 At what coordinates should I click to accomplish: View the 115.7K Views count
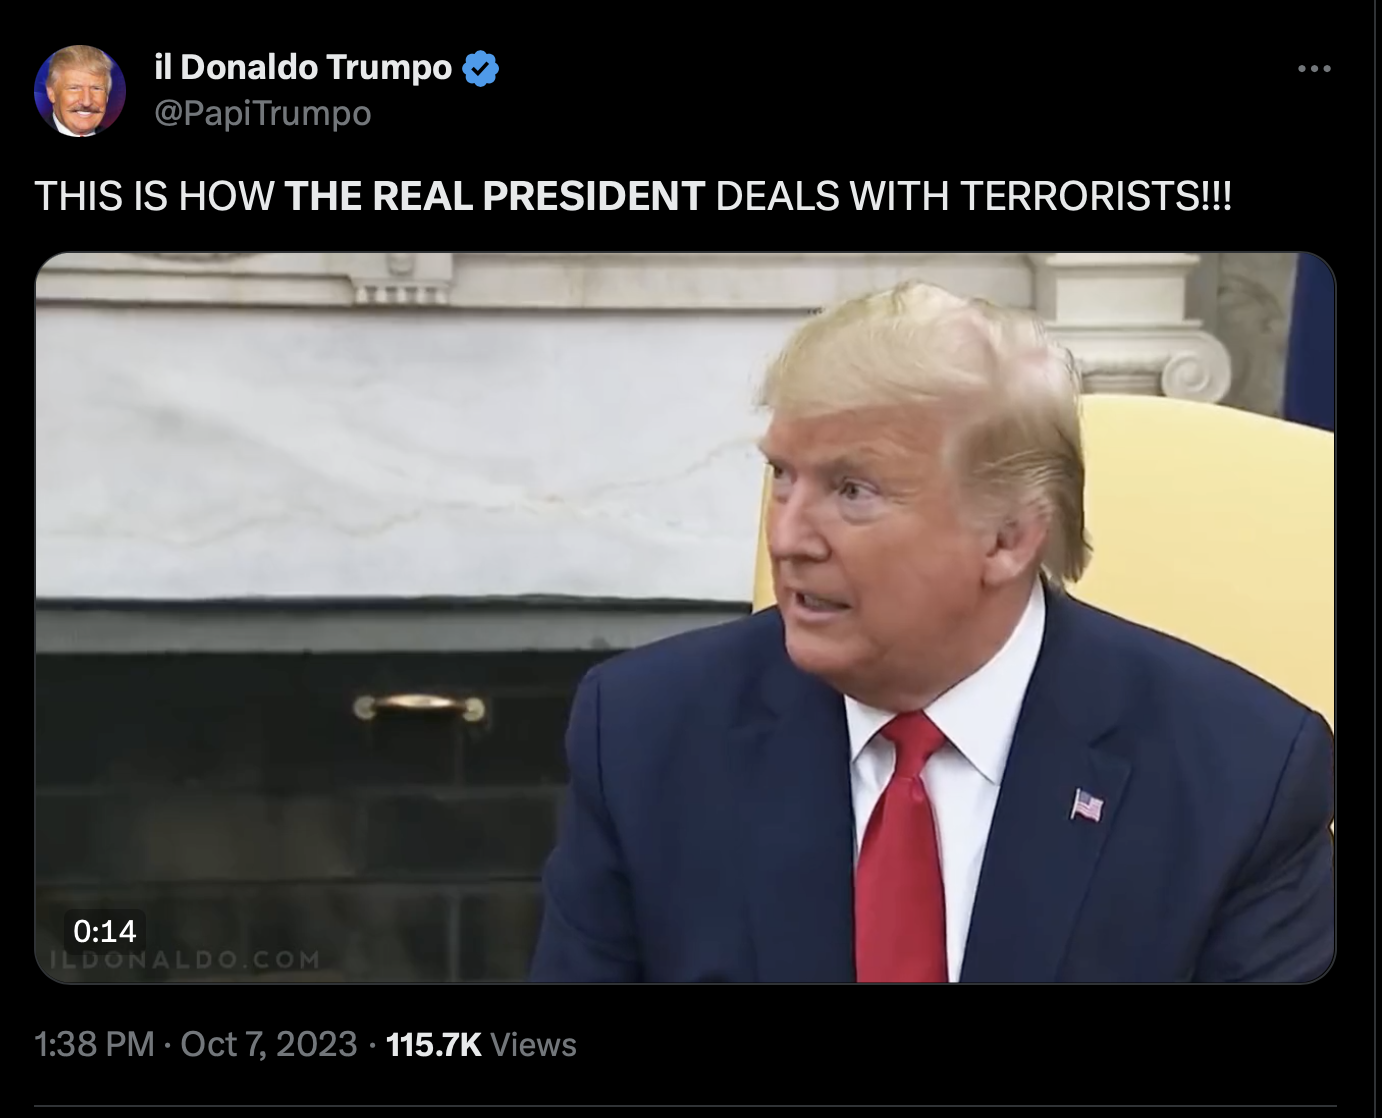point(481,1044)
